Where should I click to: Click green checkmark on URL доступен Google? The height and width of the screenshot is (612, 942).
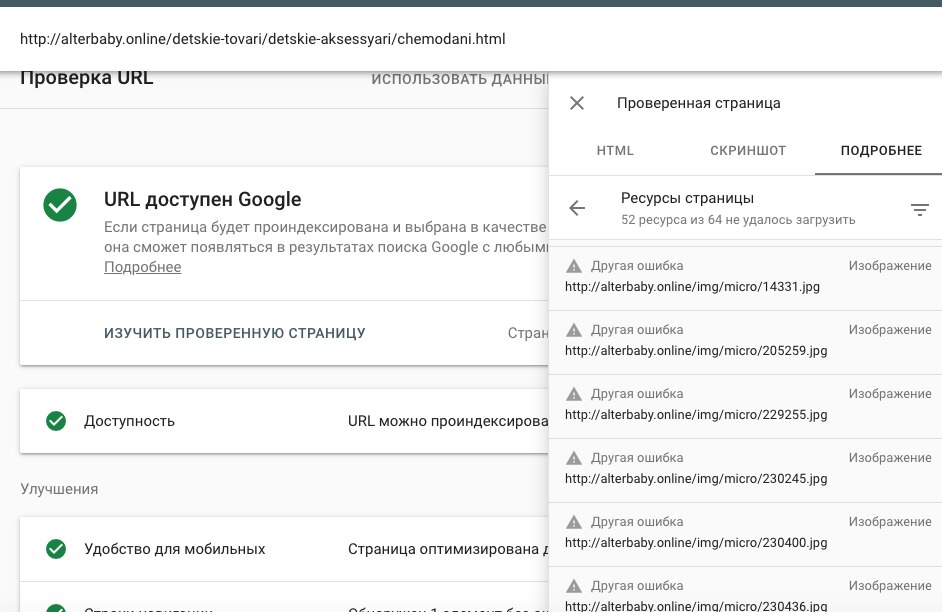[60, 205]
